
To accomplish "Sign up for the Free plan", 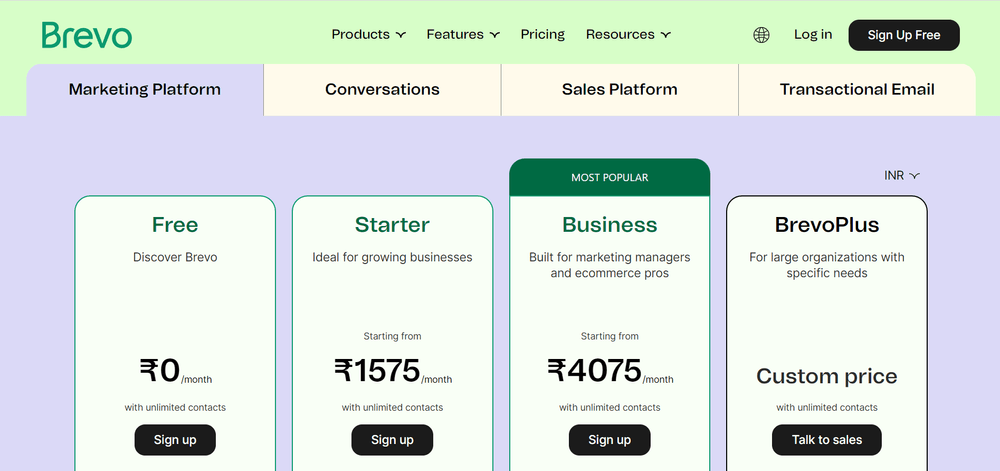I will coord(175,440).
